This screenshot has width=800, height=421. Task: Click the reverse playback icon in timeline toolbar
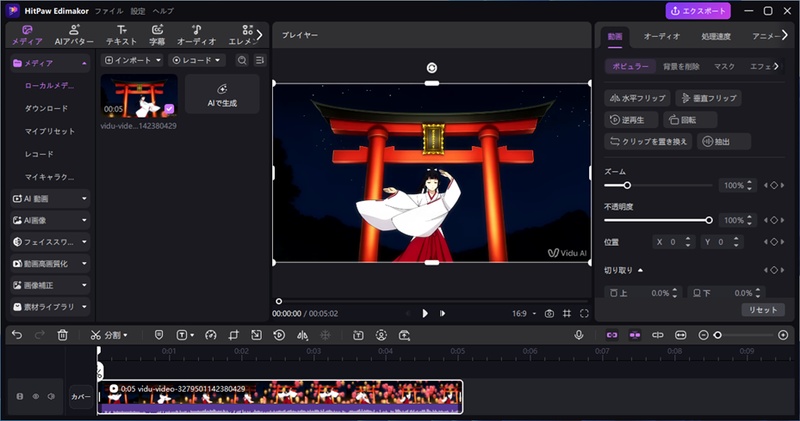279,335
